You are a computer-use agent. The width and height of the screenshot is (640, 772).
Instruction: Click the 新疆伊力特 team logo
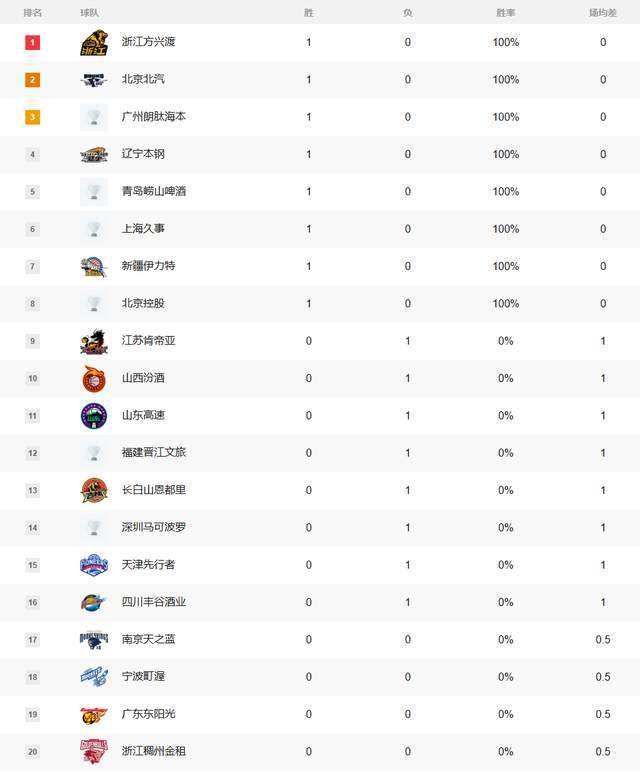94,267
